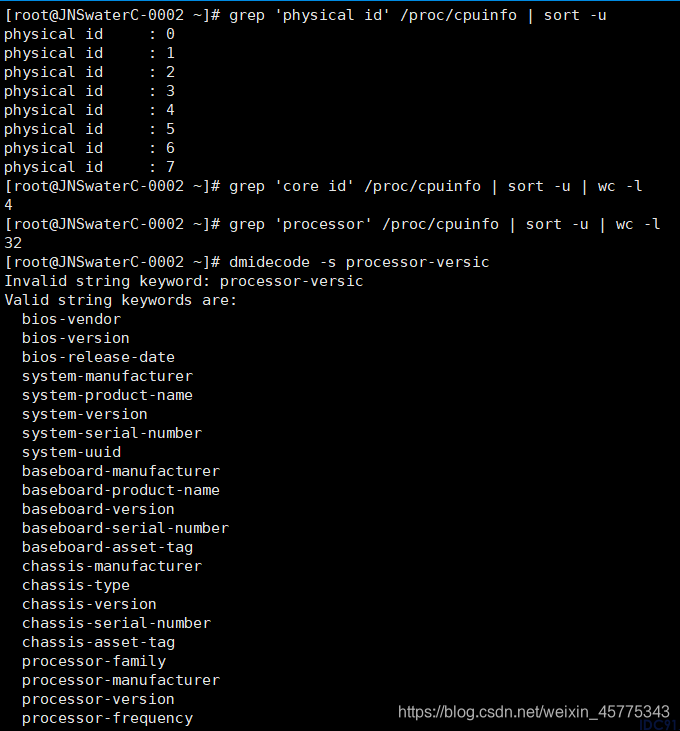Click the 'physical id : 0' output line

click(x=89, y=34)
